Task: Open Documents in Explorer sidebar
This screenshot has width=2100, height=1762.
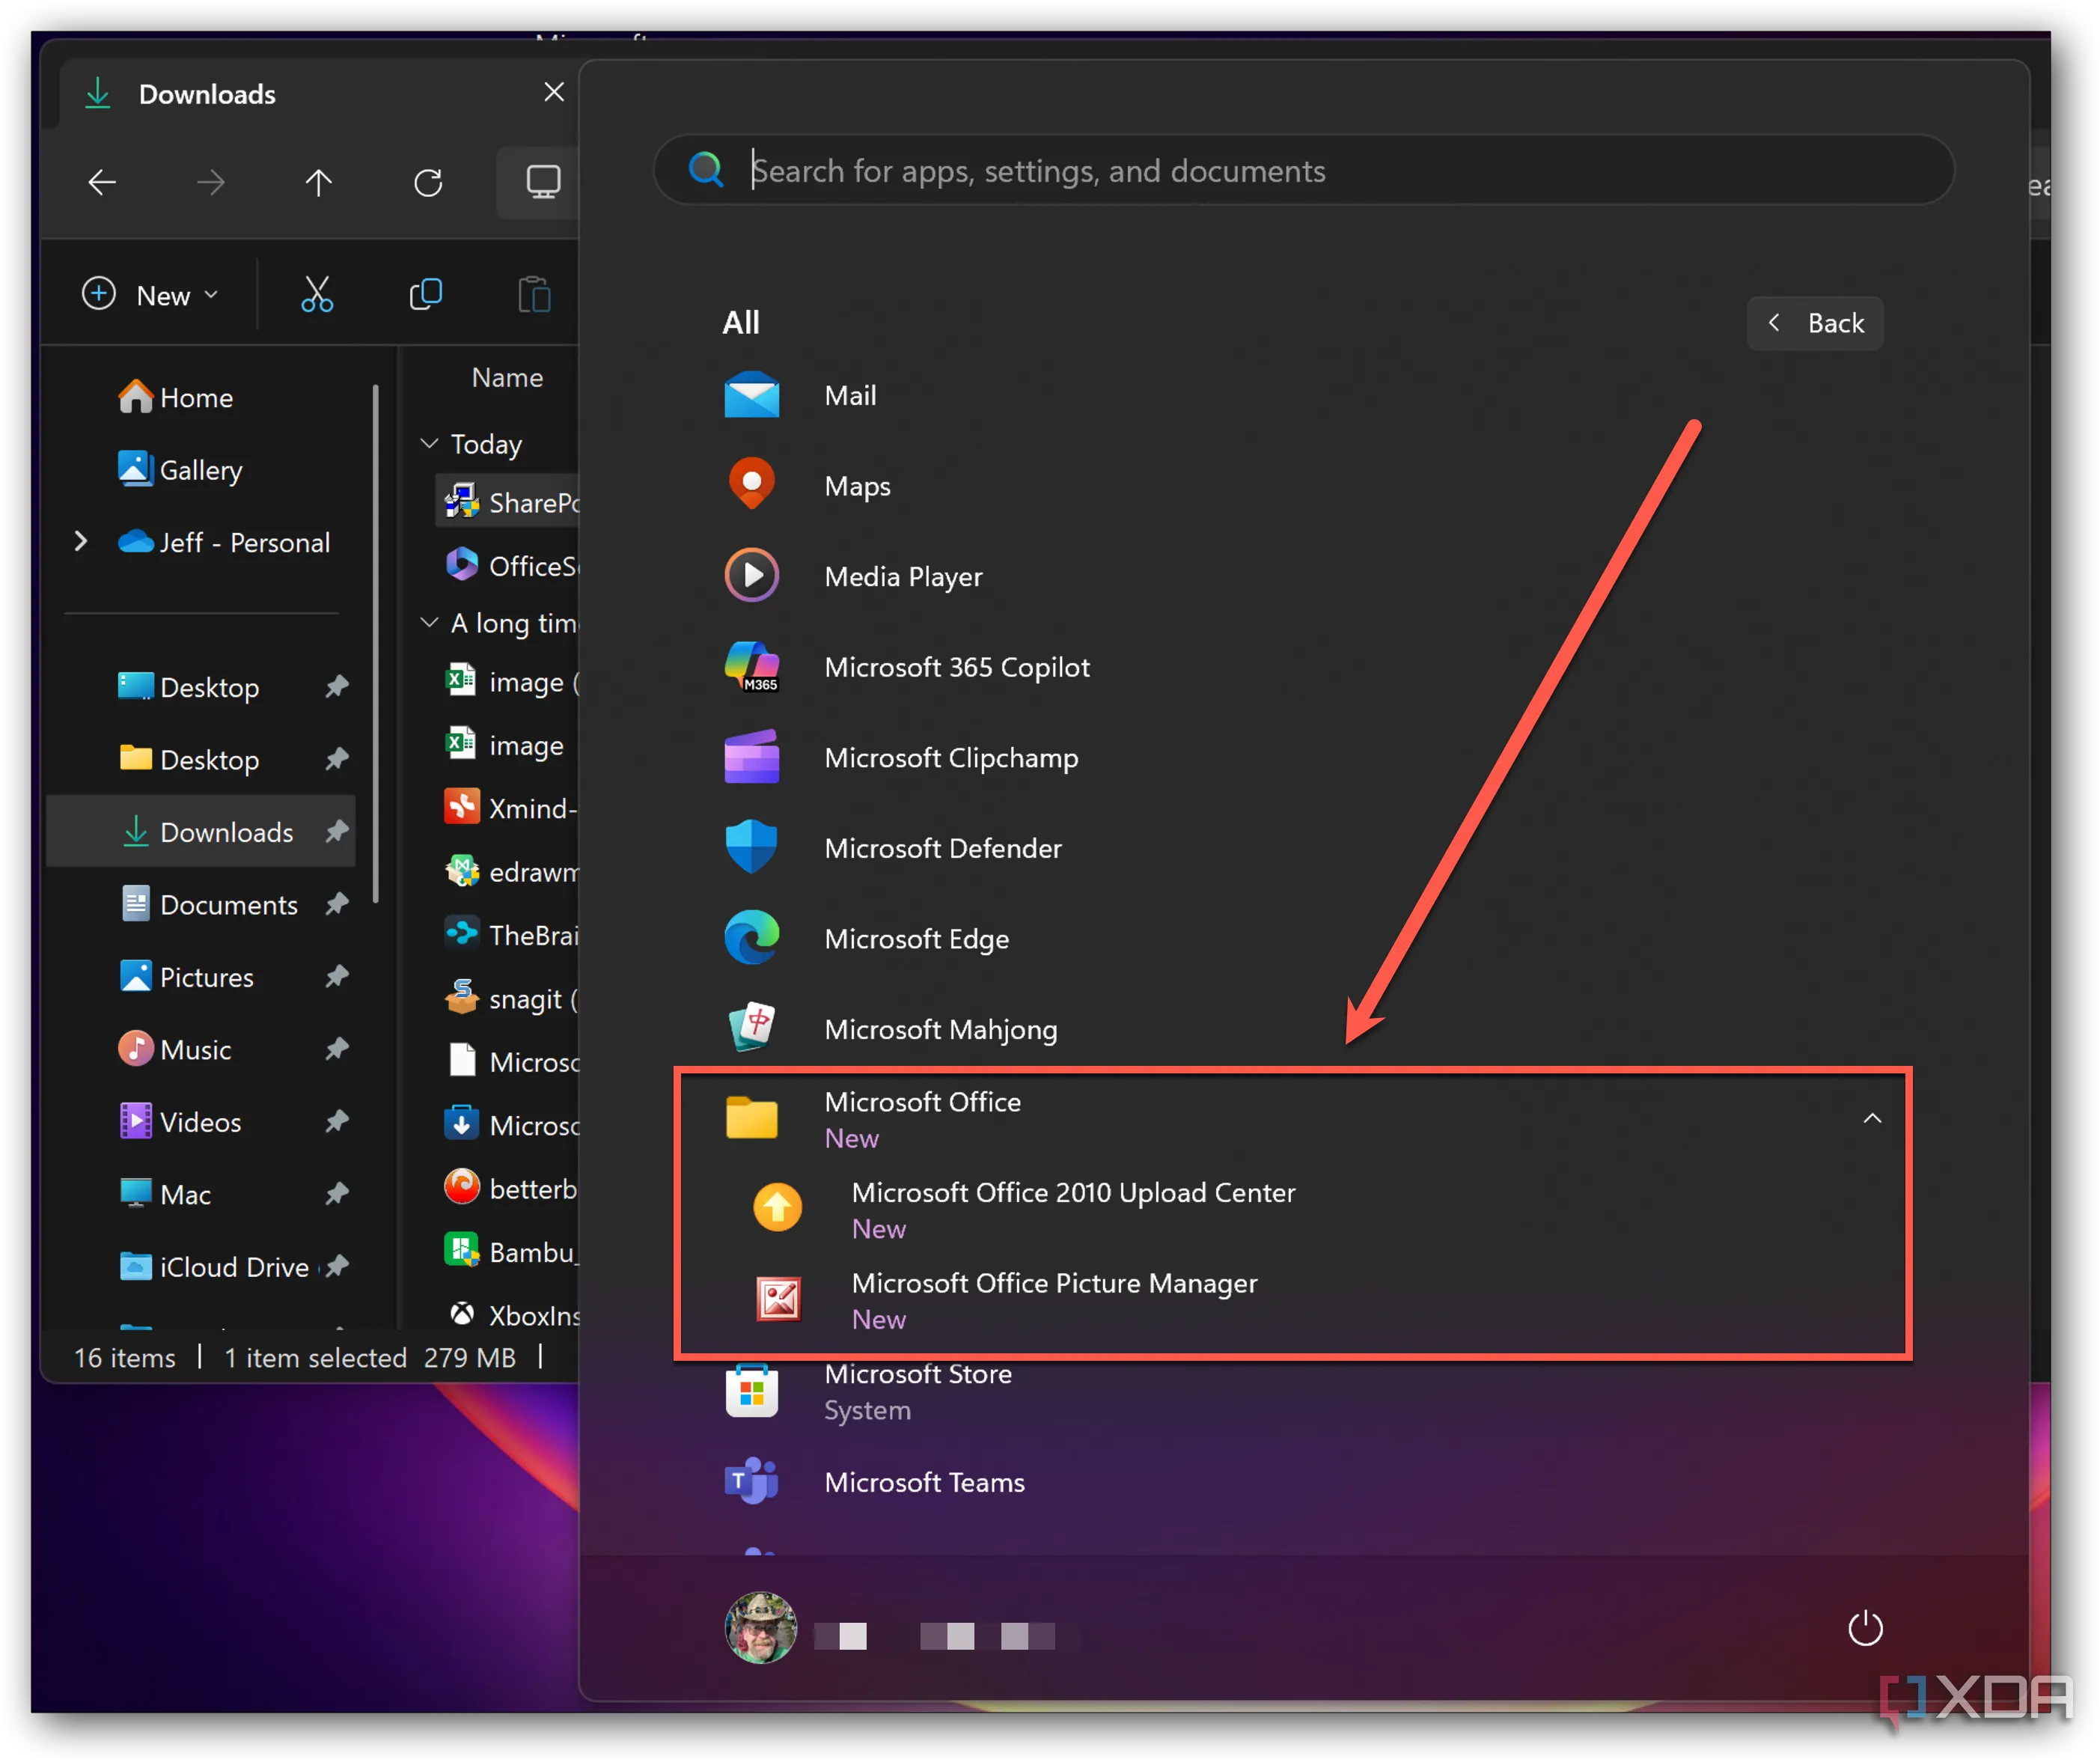Action: (x=202, y=905)
